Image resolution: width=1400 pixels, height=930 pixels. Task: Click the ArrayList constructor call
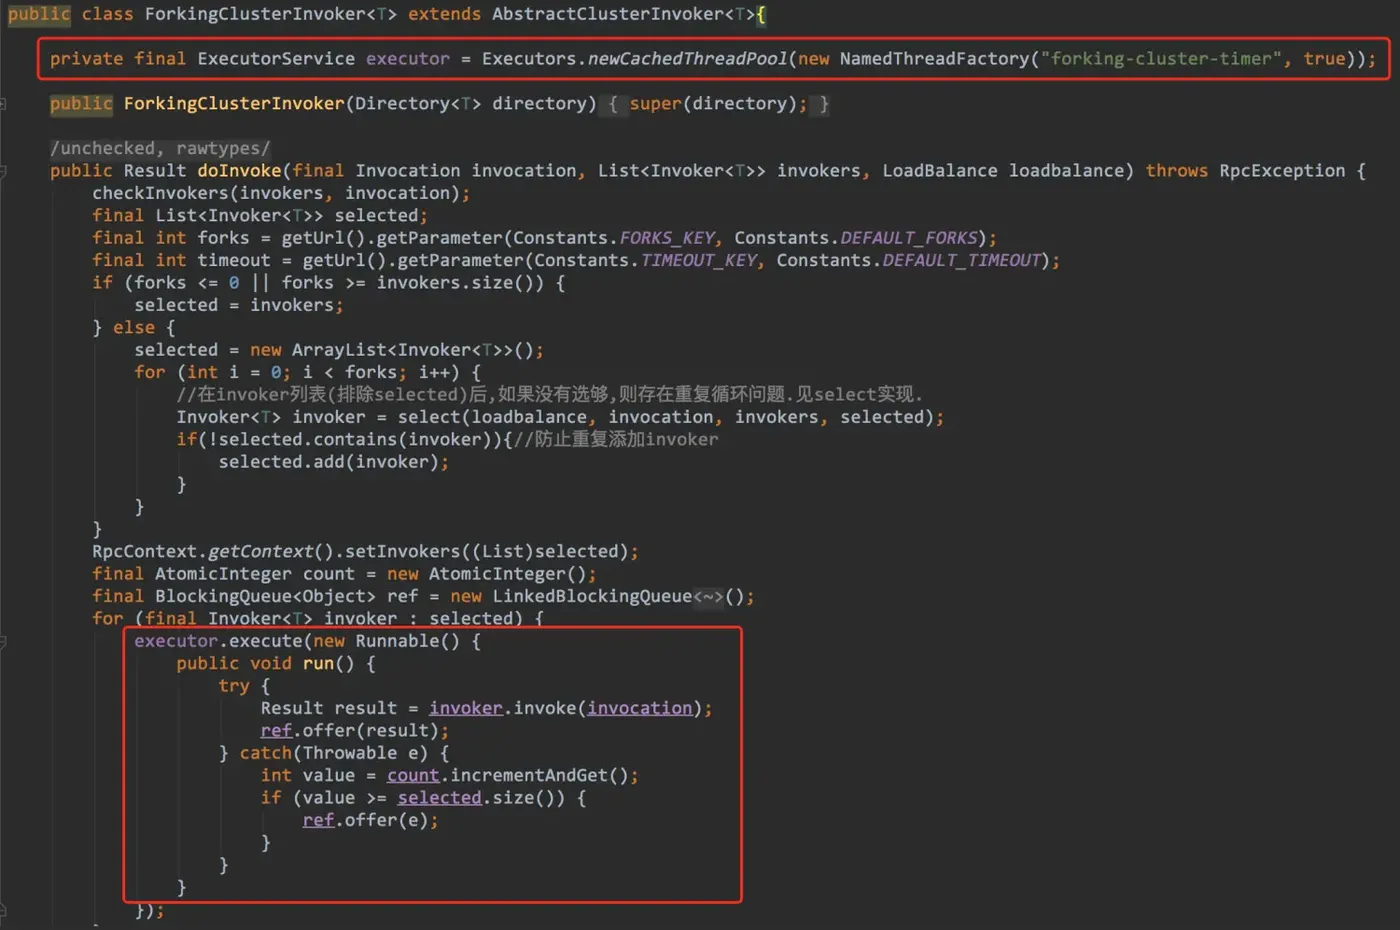[344, 350]
